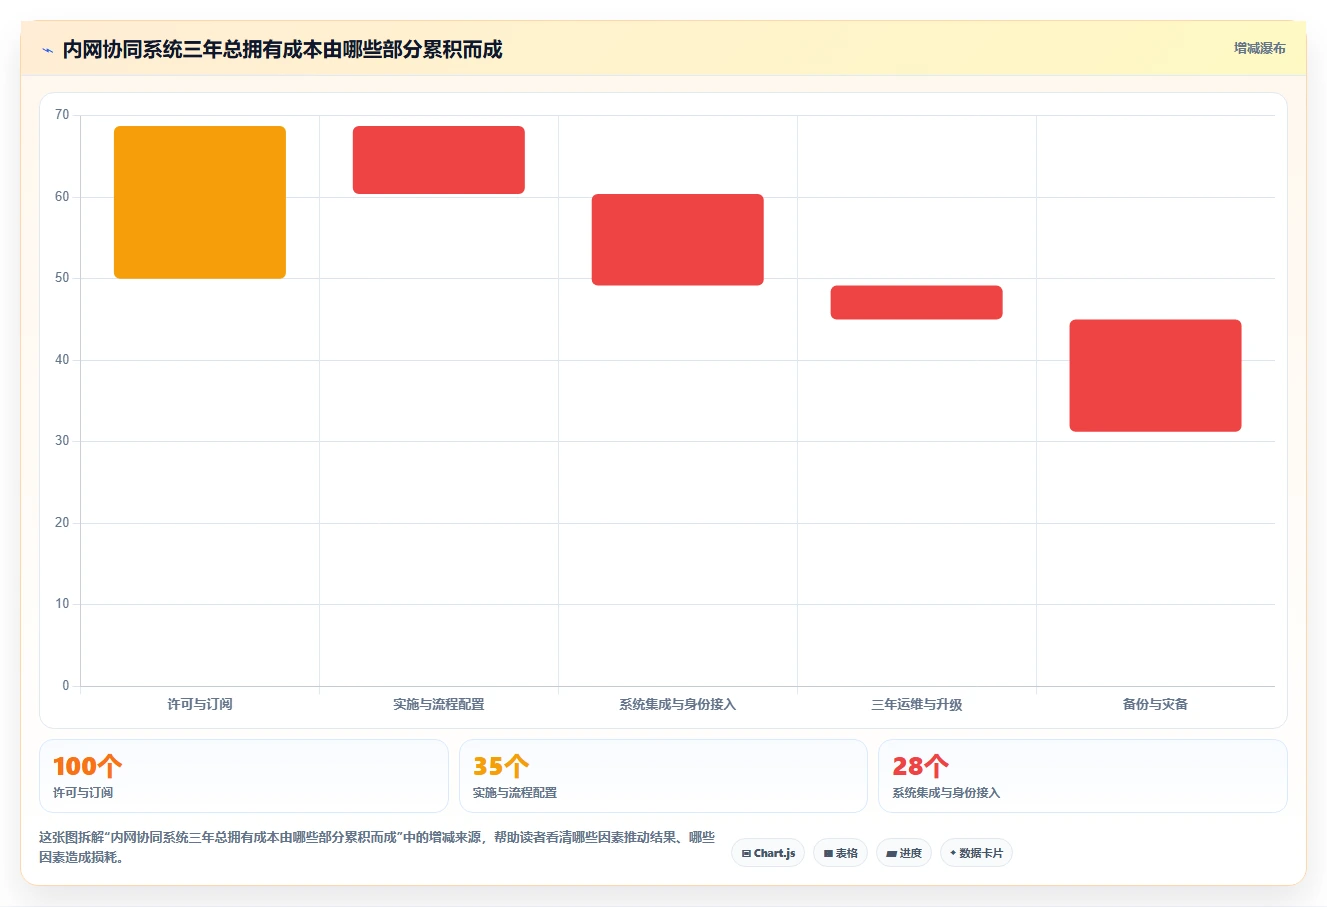
Task: Click the y-axis value 60
Action: coord(62,197)
